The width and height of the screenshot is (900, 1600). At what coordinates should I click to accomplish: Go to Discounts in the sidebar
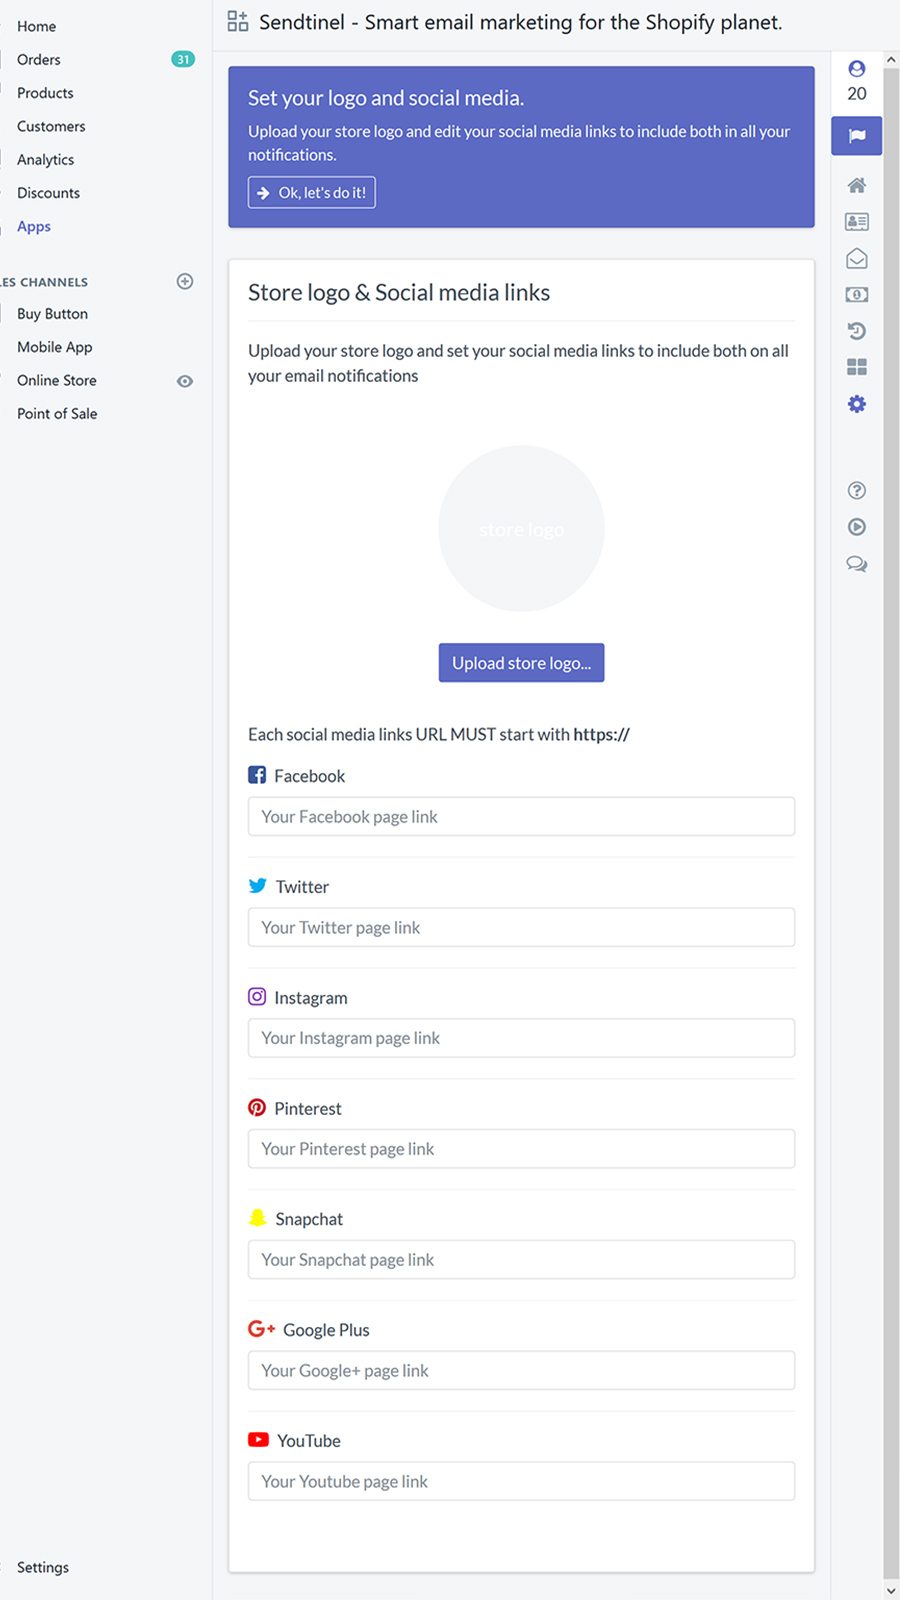pos(48,193)
